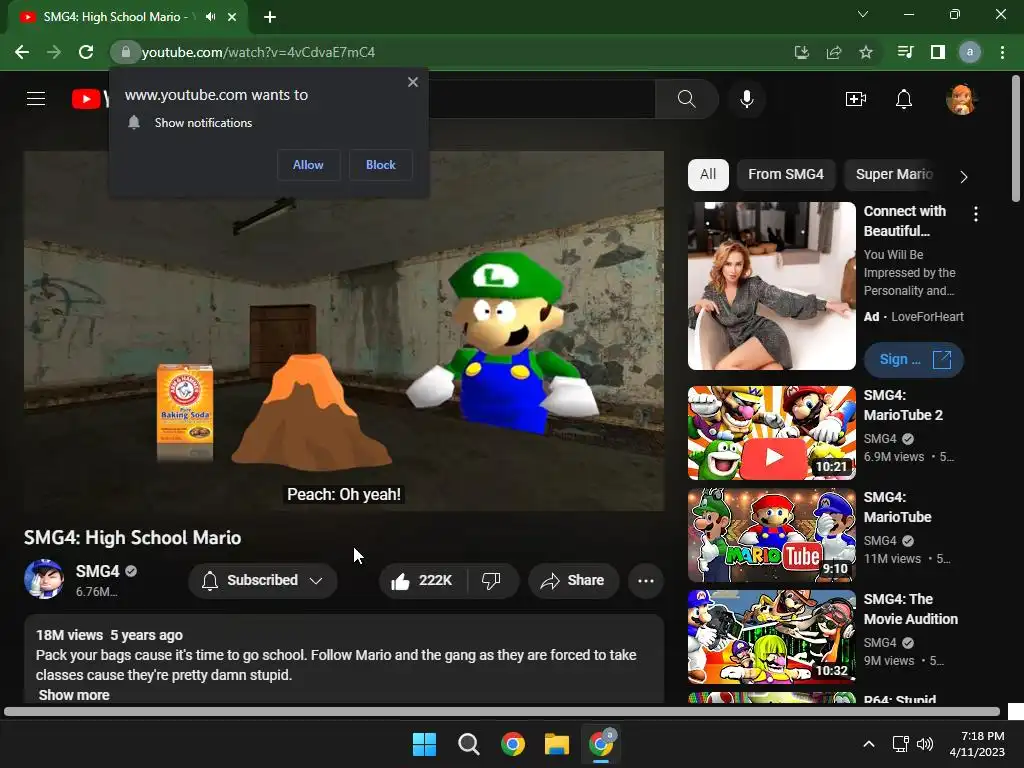Open the Windows Start menu
This screenshot has height=768, width=1024.
(x=424, y=744)
